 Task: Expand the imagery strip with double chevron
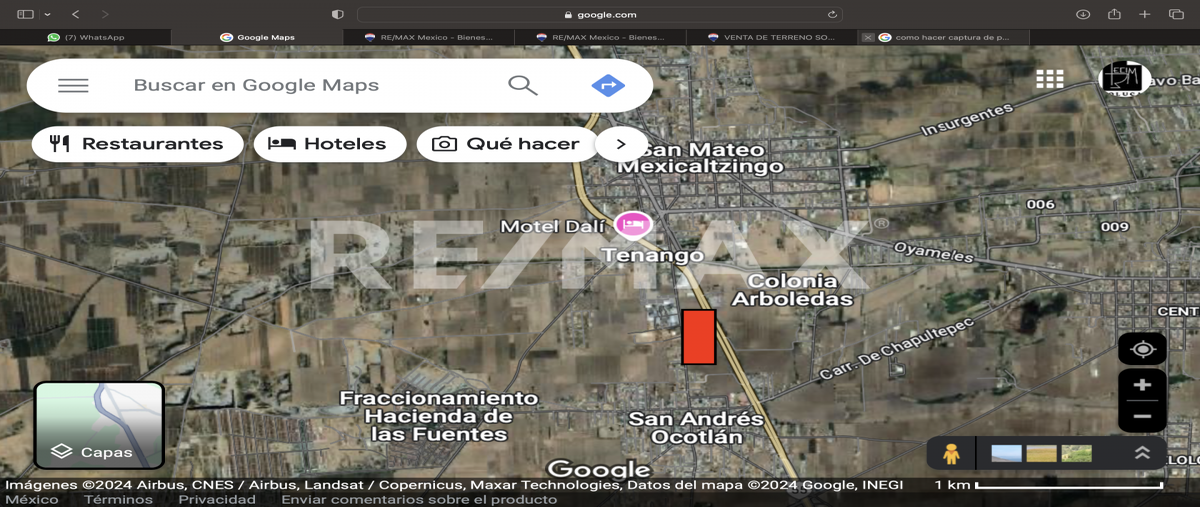coord(1142,453)
